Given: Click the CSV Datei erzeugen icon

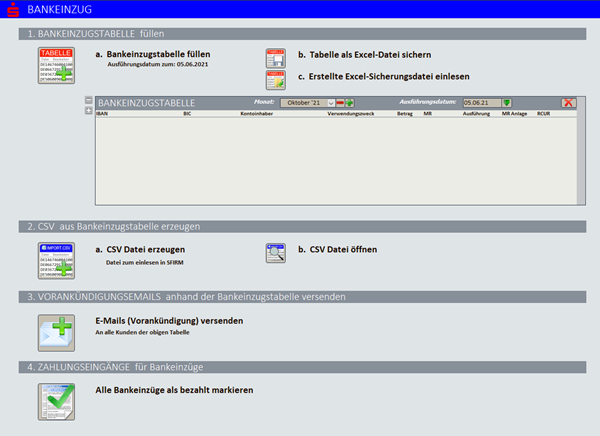Looking at the screenshot, I should point(57,258).
